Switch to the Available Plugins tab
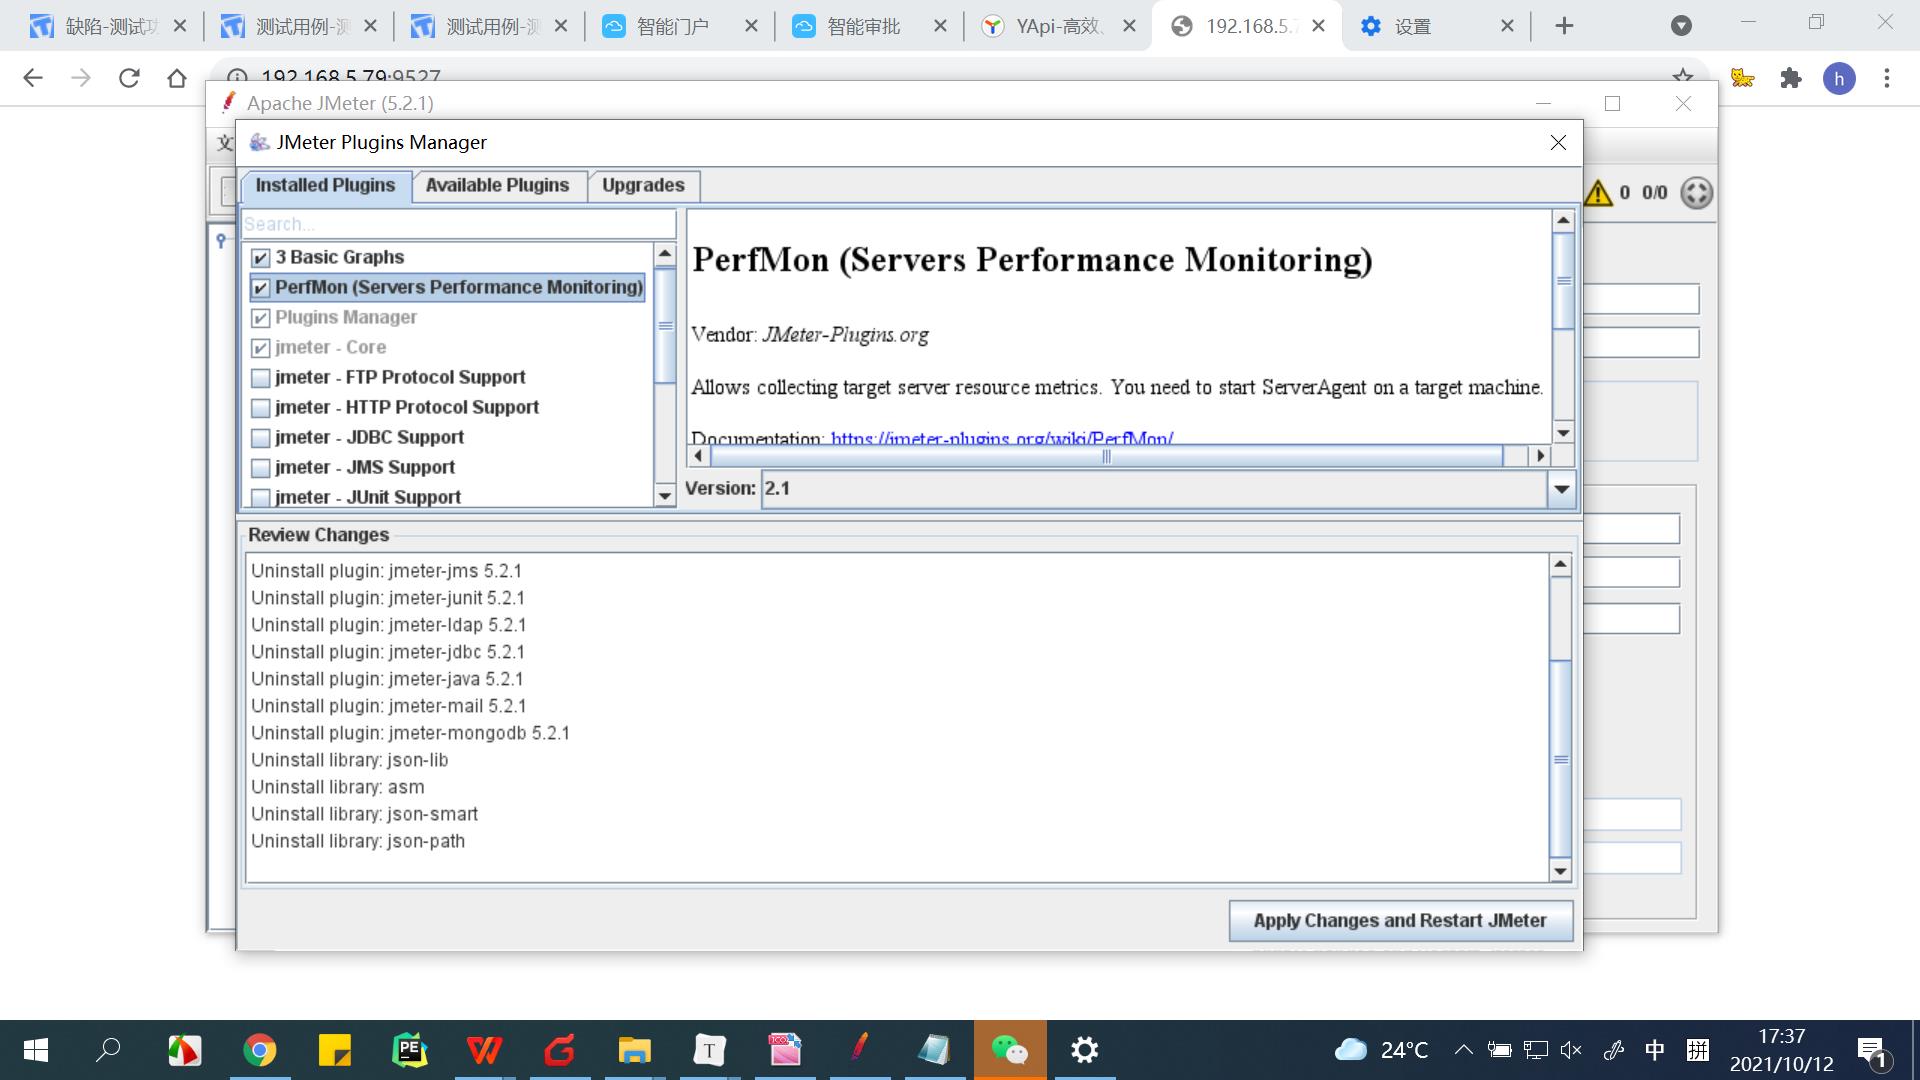Screen dimensions: 1920x1080 [497, 185]
